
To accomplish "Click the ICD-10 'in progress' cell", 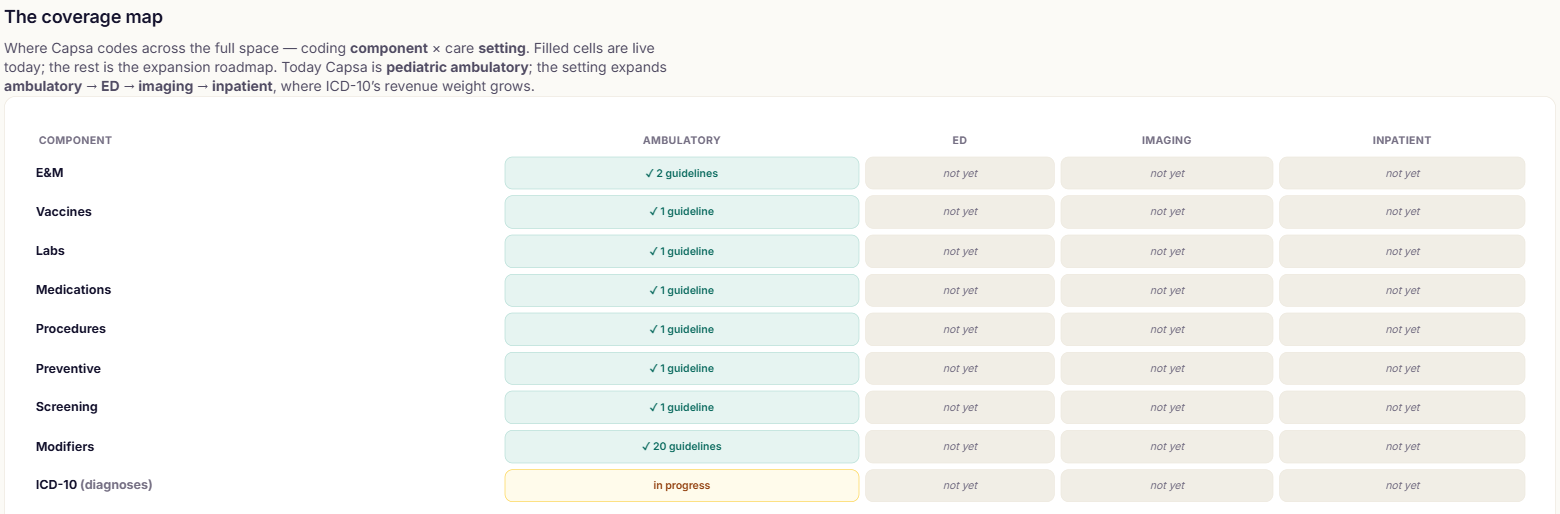I will tap(681, 485).
